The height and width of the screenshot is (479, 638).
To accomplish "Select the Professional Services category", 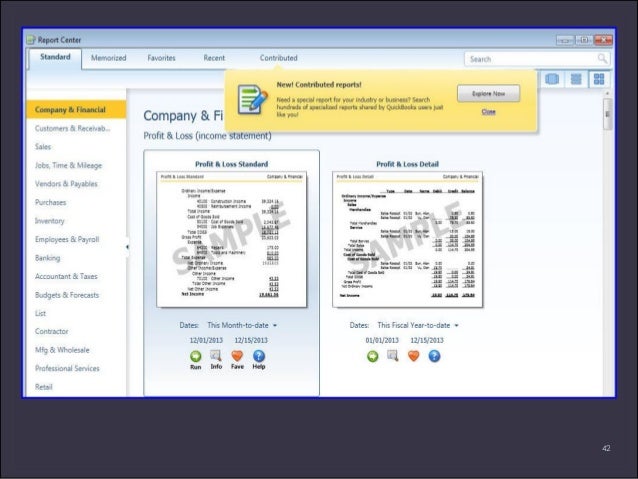I will [x=67, y=368].
